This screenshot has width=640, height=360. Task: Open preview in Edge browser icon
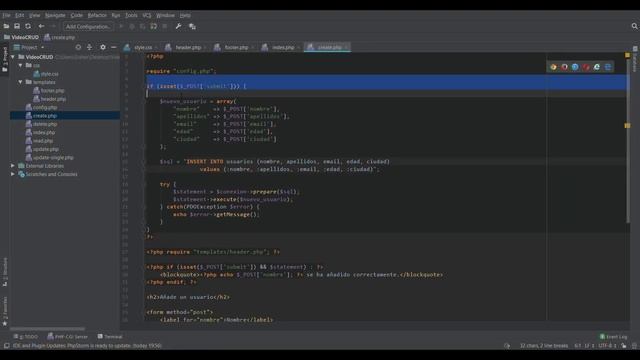coord(608,67)
